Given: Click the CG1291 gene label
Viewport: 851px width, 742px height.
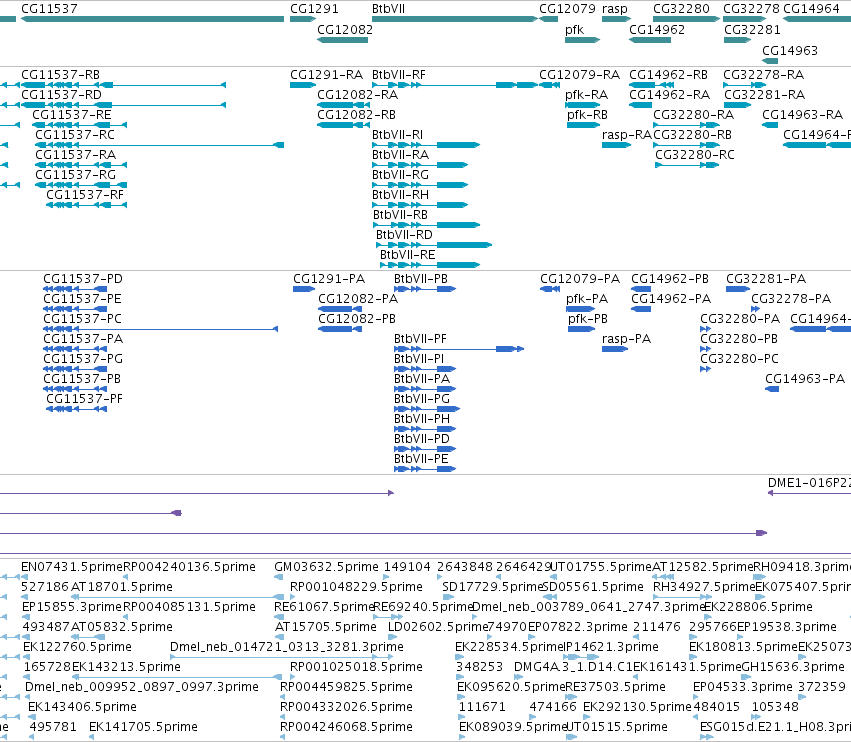Looking at the screenshot, I should tap(314, 9).
